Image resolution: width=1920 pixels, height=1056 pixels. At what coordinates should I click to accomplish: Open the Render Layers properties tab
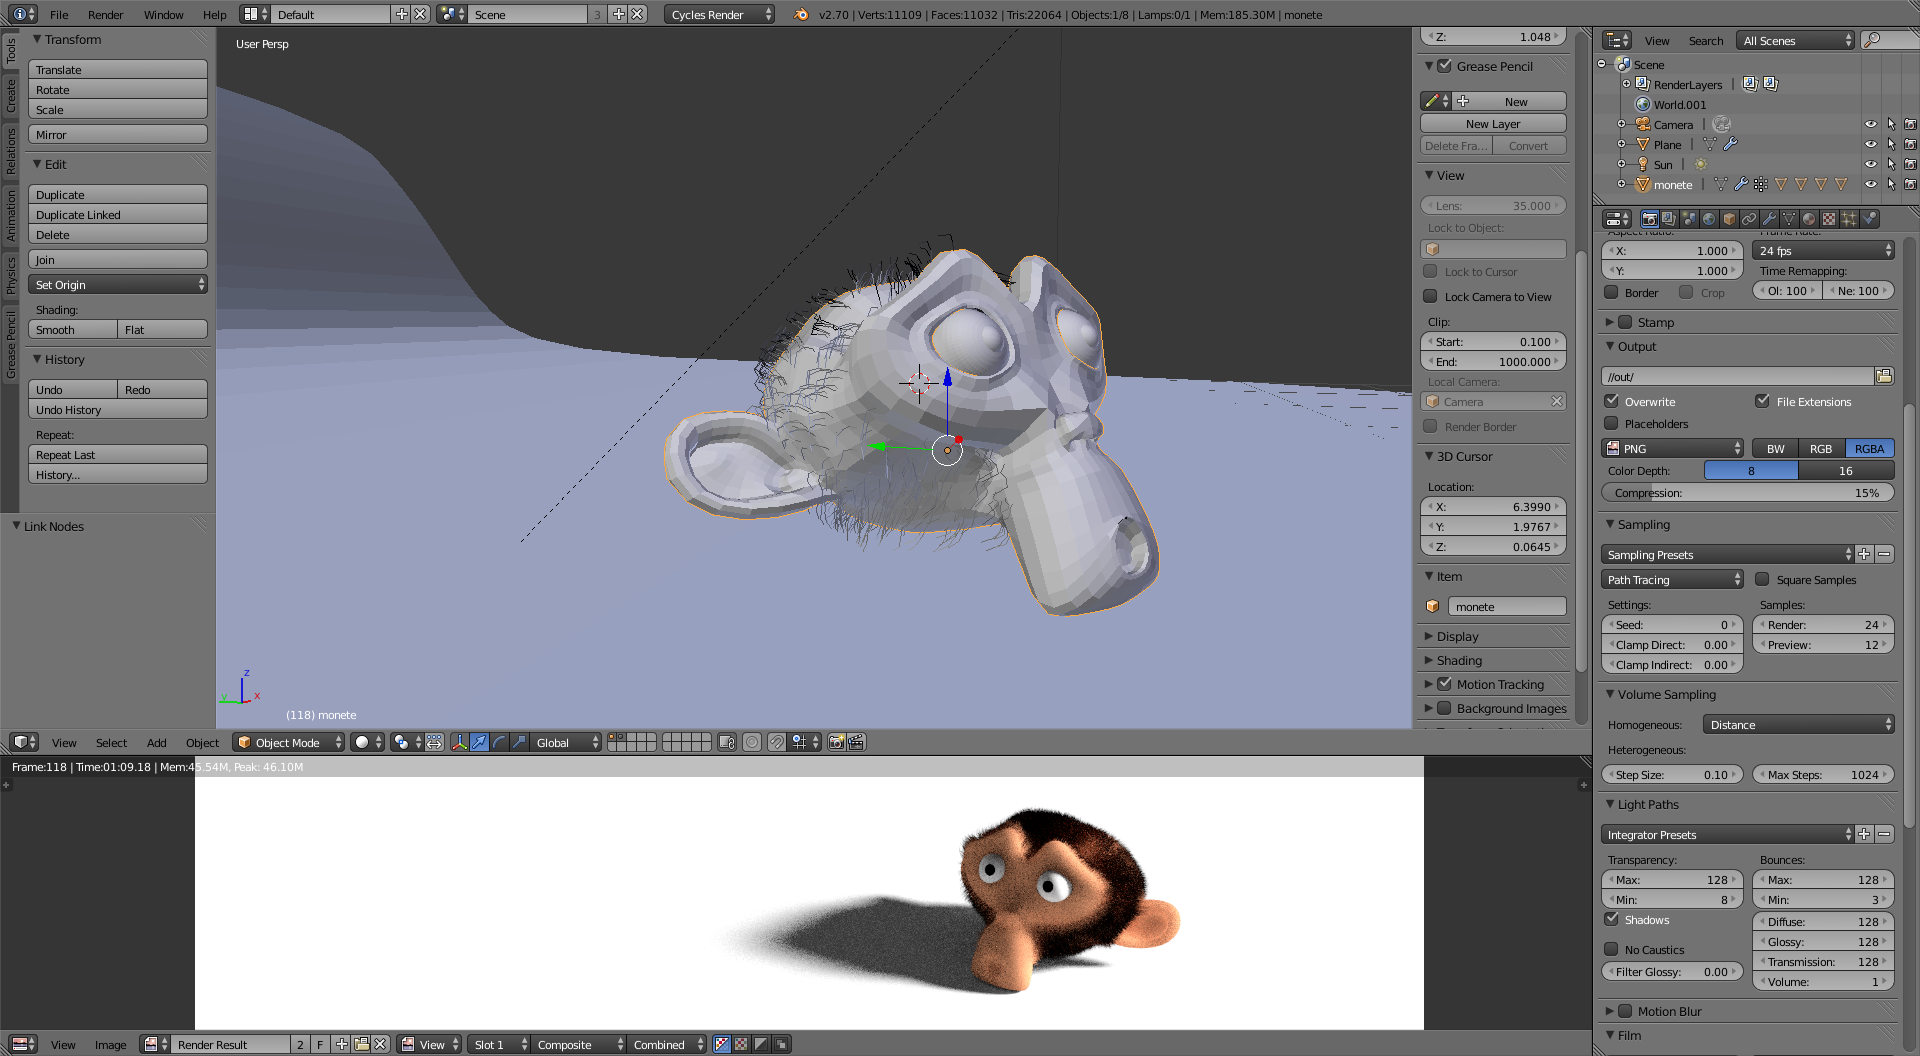[x=1669, y=219]
